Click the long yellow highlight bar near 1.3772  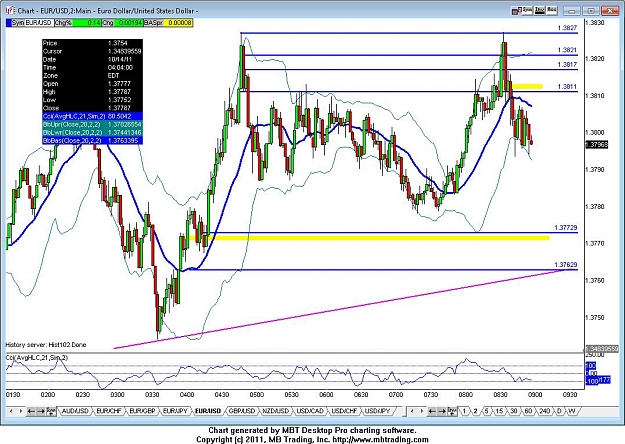[369, 238]
